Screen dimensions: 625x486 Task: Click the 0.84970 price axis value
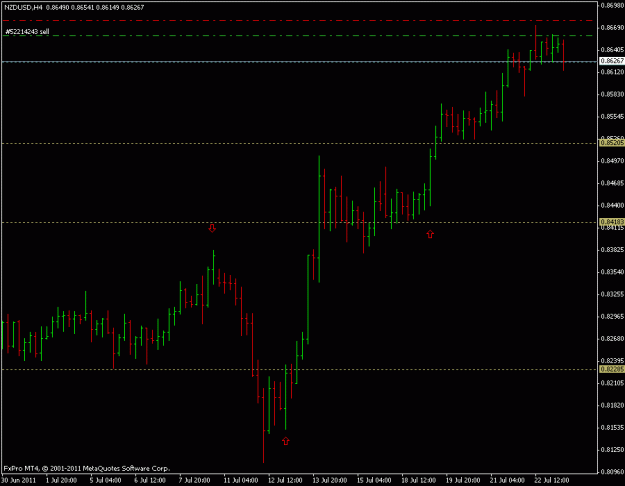[x=612, y=161]
